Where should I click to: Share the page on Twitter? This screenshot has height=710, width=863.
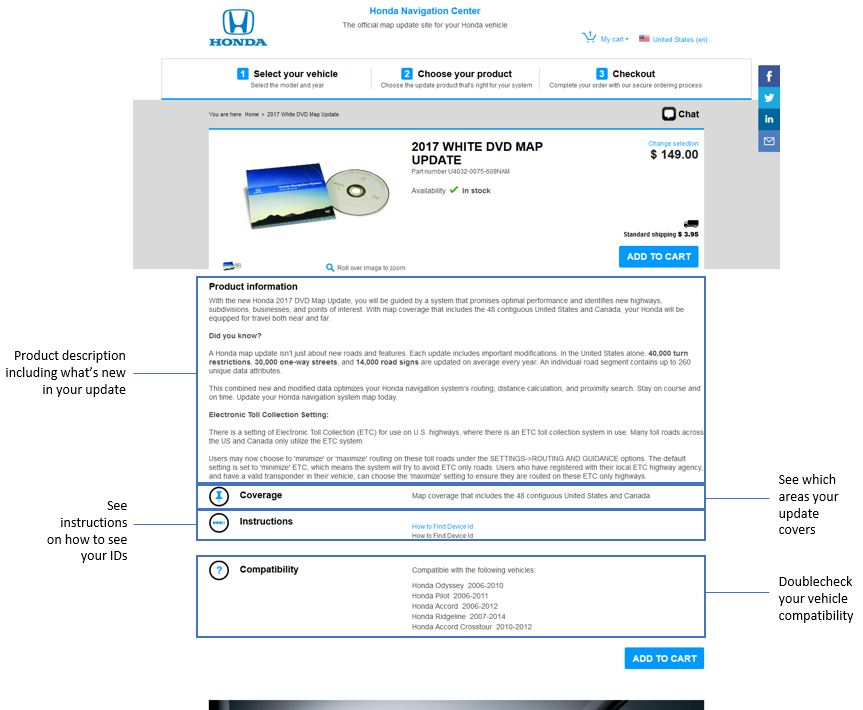pos(769,98)
